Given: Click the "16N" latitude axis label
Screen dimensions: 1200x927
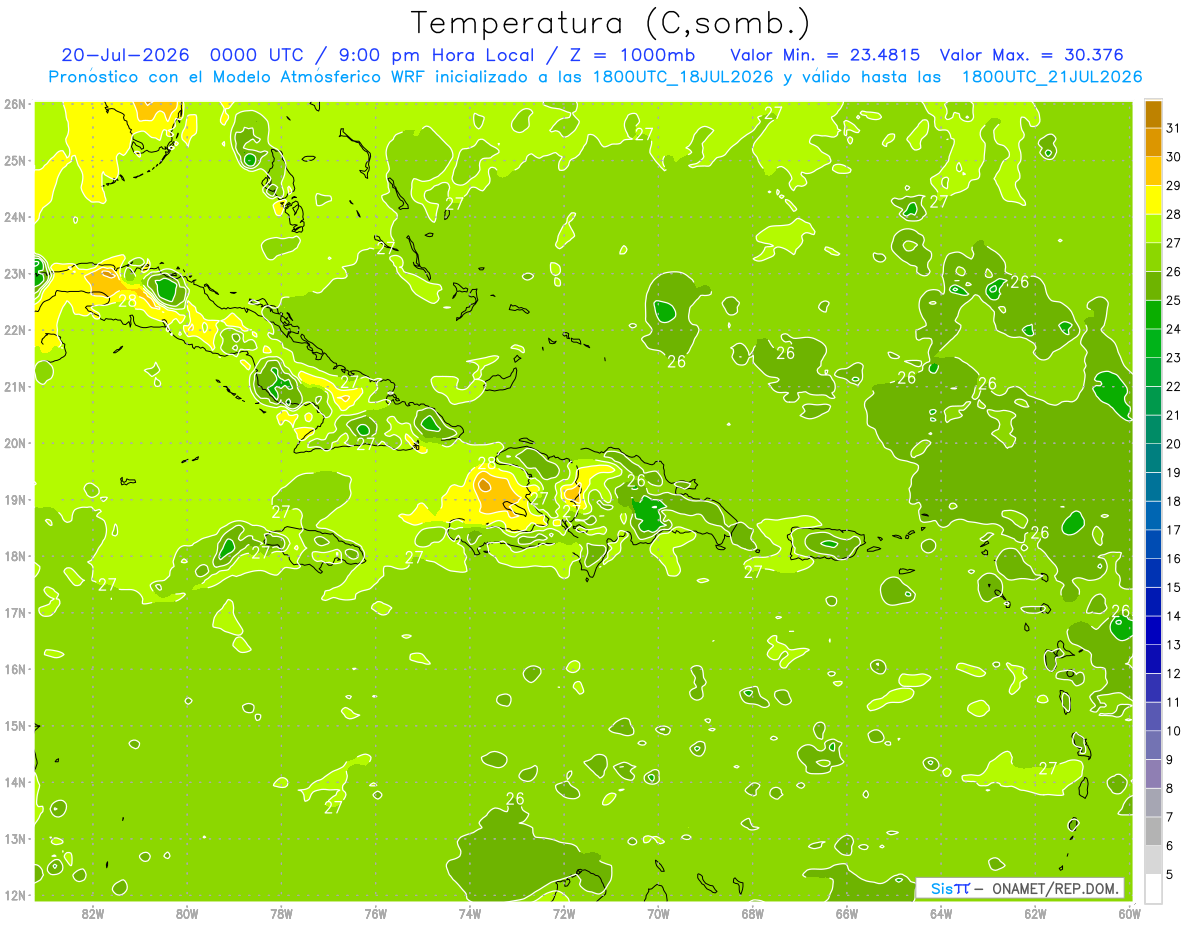Looking at the screenshot, I should [14, 669].
